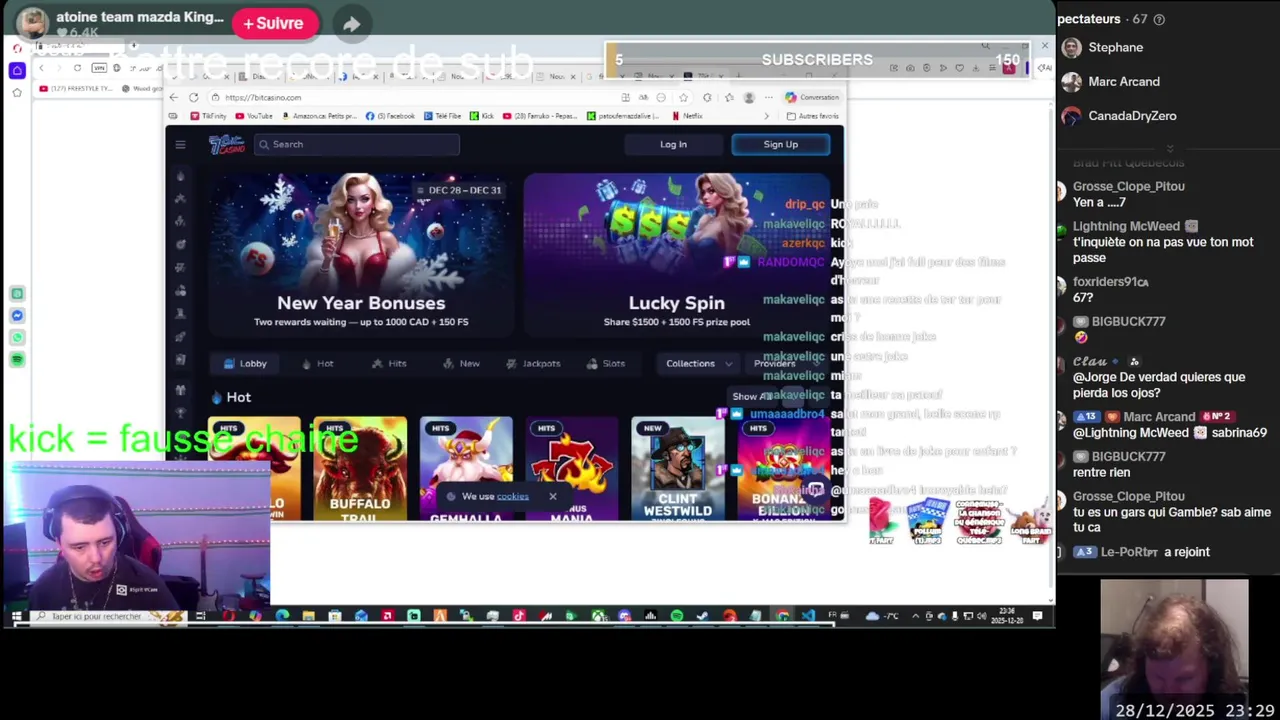The height and width of the screenshot is (720, 1280).
Task: Open the Gemhalla game
Action: pyautogui.click(x=466, y=468)
